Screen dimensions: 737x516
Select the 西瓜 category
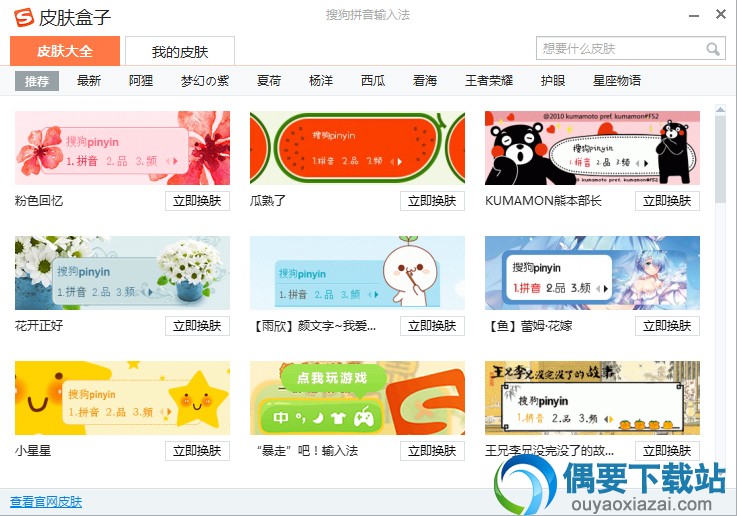(x=373, y=81)
